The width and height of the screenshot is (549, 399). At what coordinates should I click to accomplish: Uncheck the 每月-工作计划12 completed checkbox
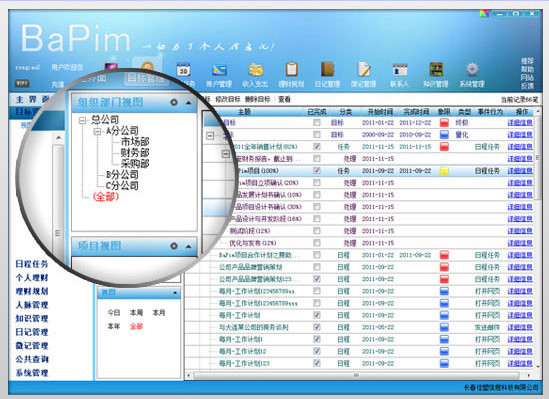click(x=317, y=351)
